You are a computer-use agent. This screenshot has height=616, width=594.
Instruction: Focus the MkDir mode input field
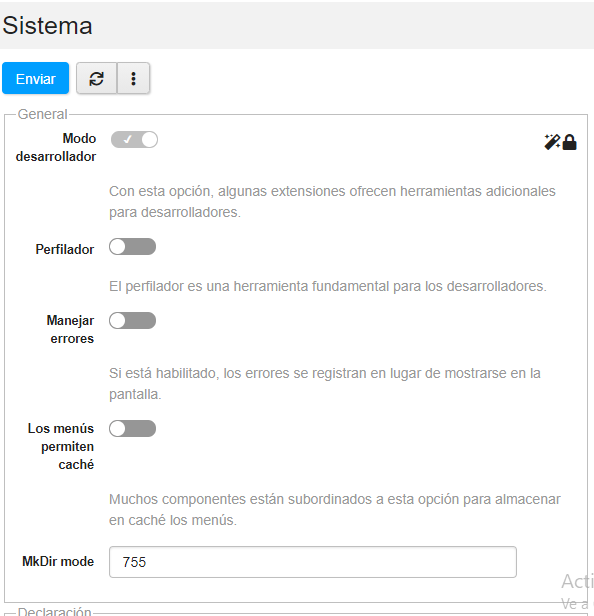(313, 562)
